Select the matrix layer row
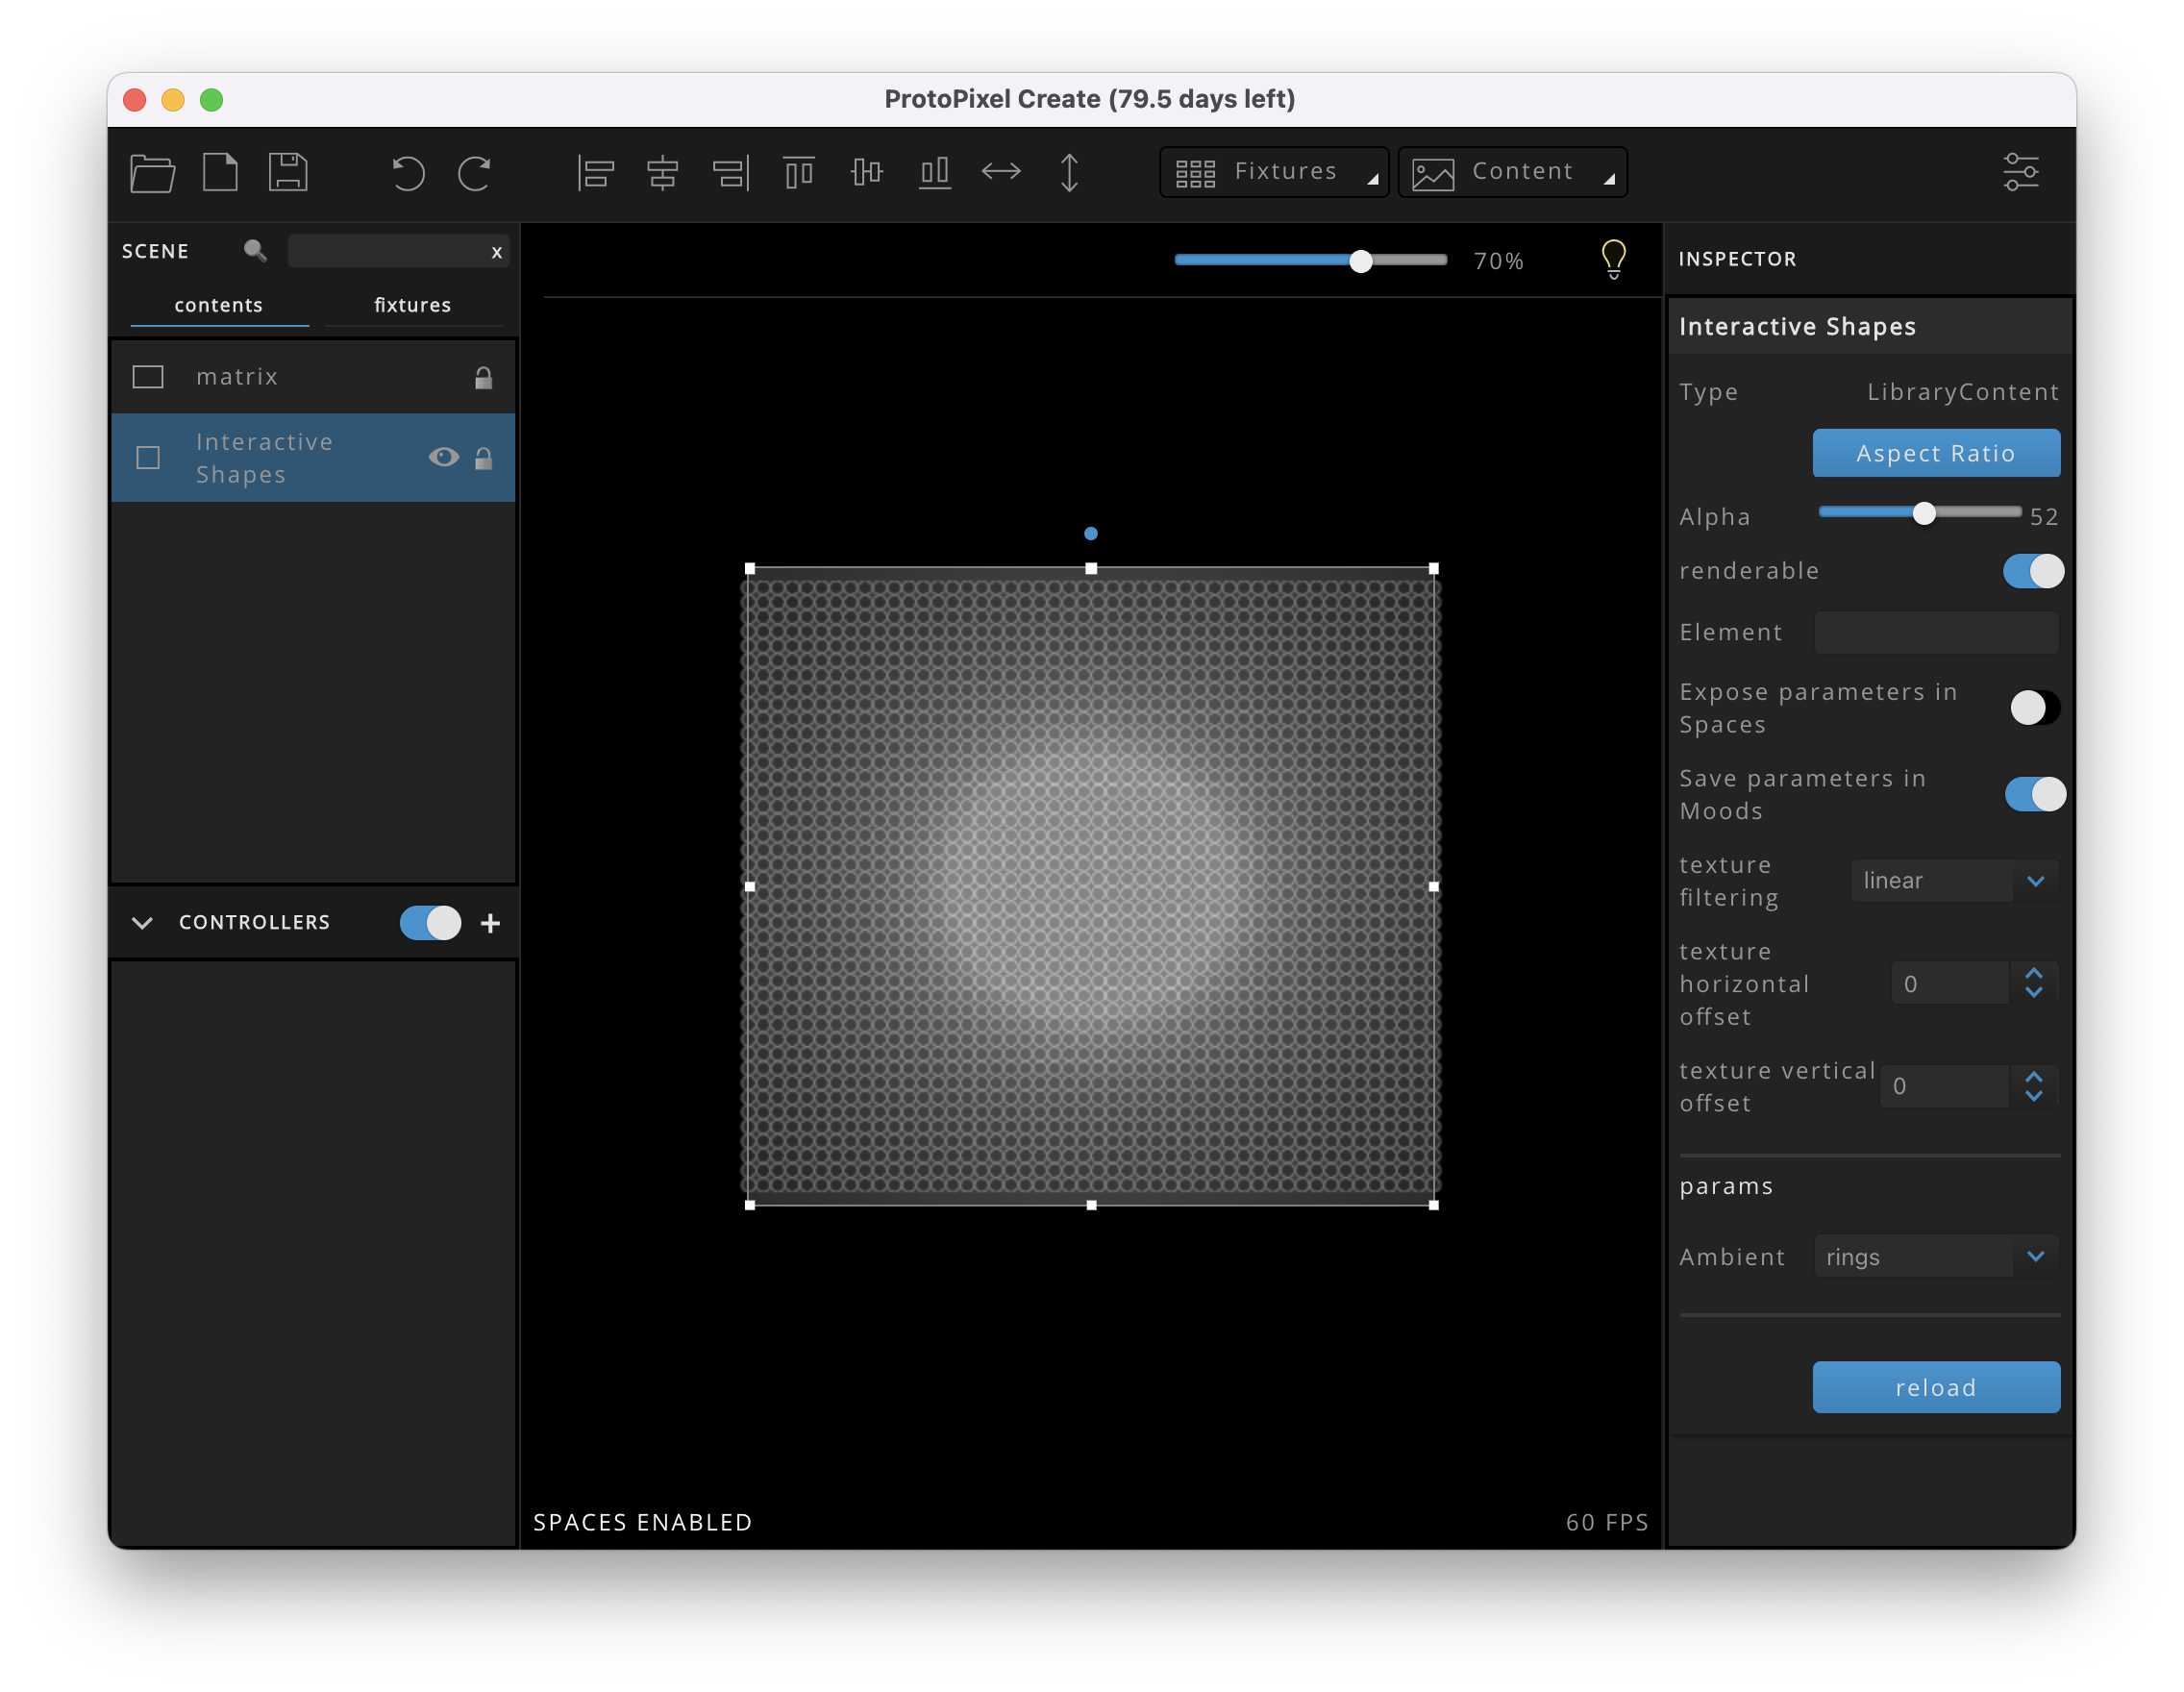This screenshot has width=2184, height=1692. pos(313,377)
